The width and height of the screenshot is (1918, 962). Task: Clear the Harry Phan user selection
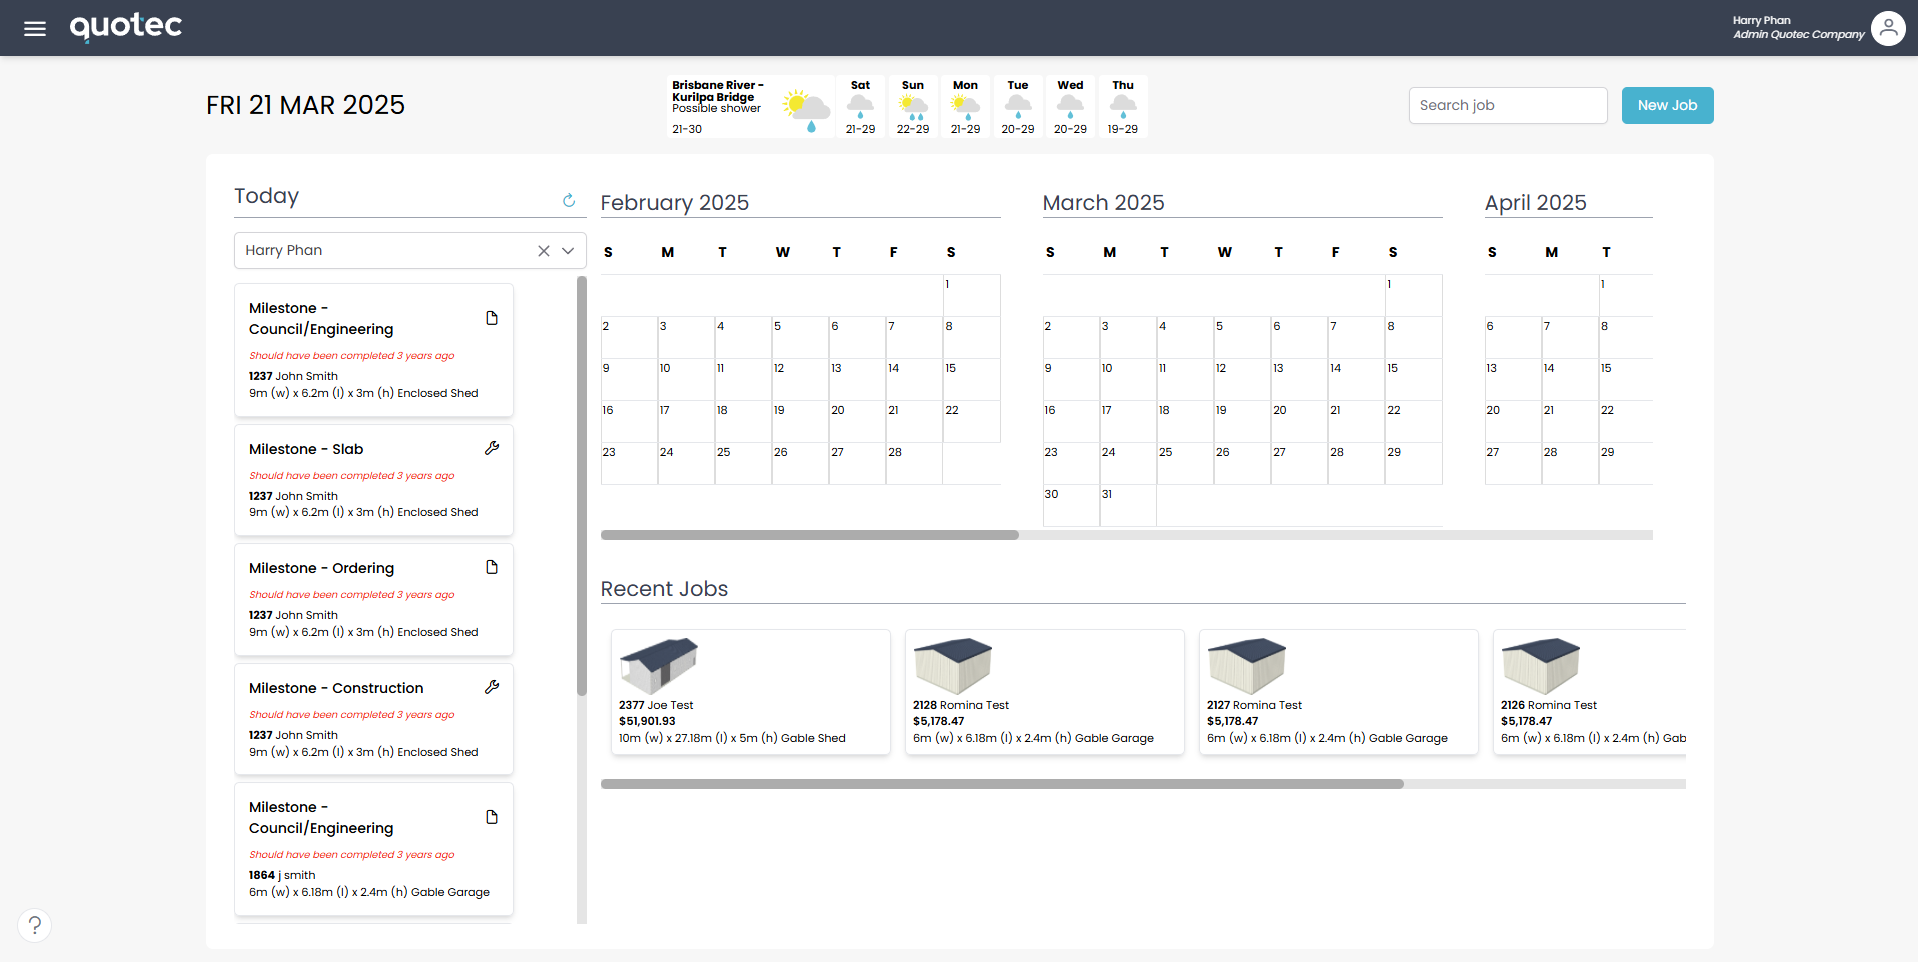tap(544, 251)
